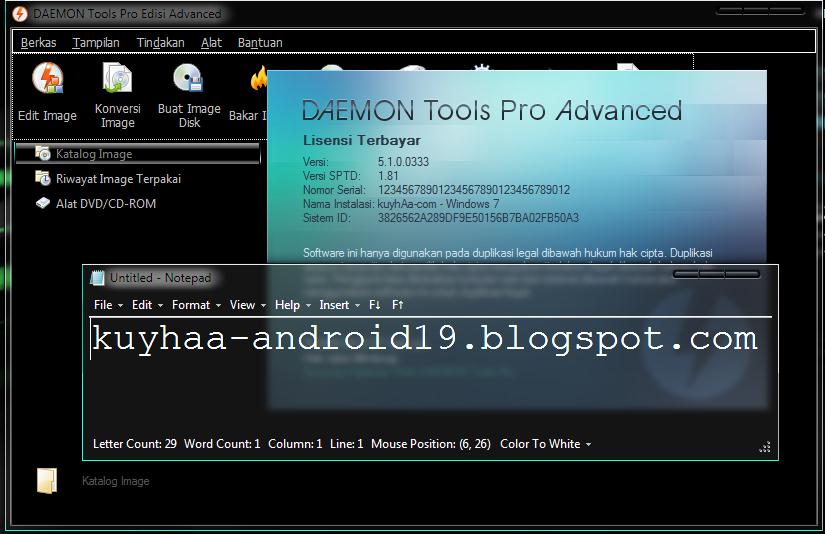Click the F↑ increase font button
Screen dimensions: 825x534
[x=397, y=305]
